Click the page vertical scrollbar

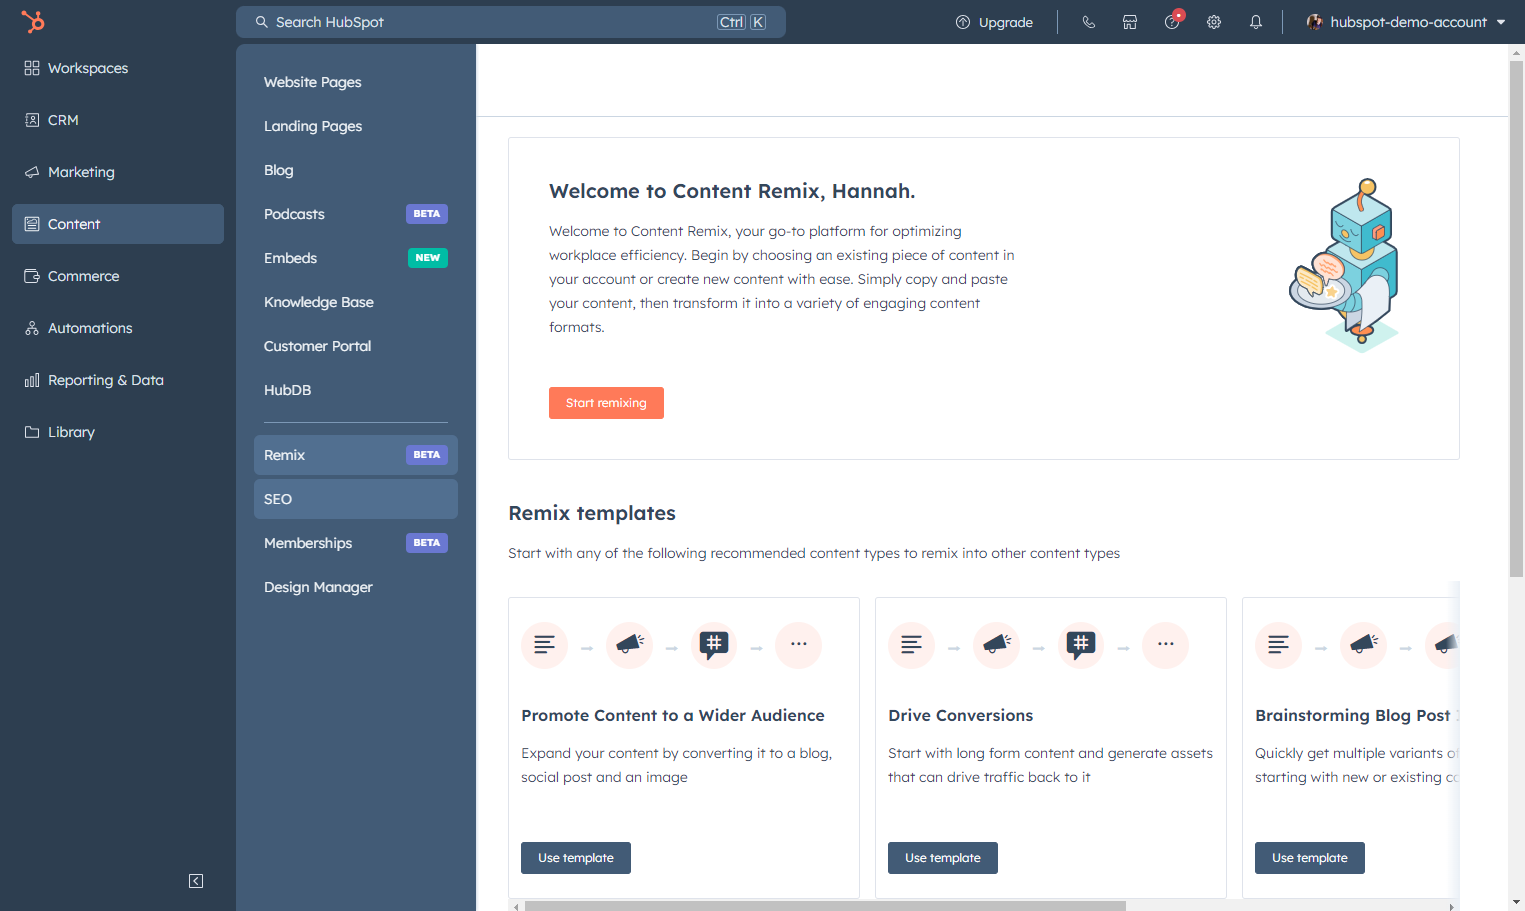(x=1516, y=318)
